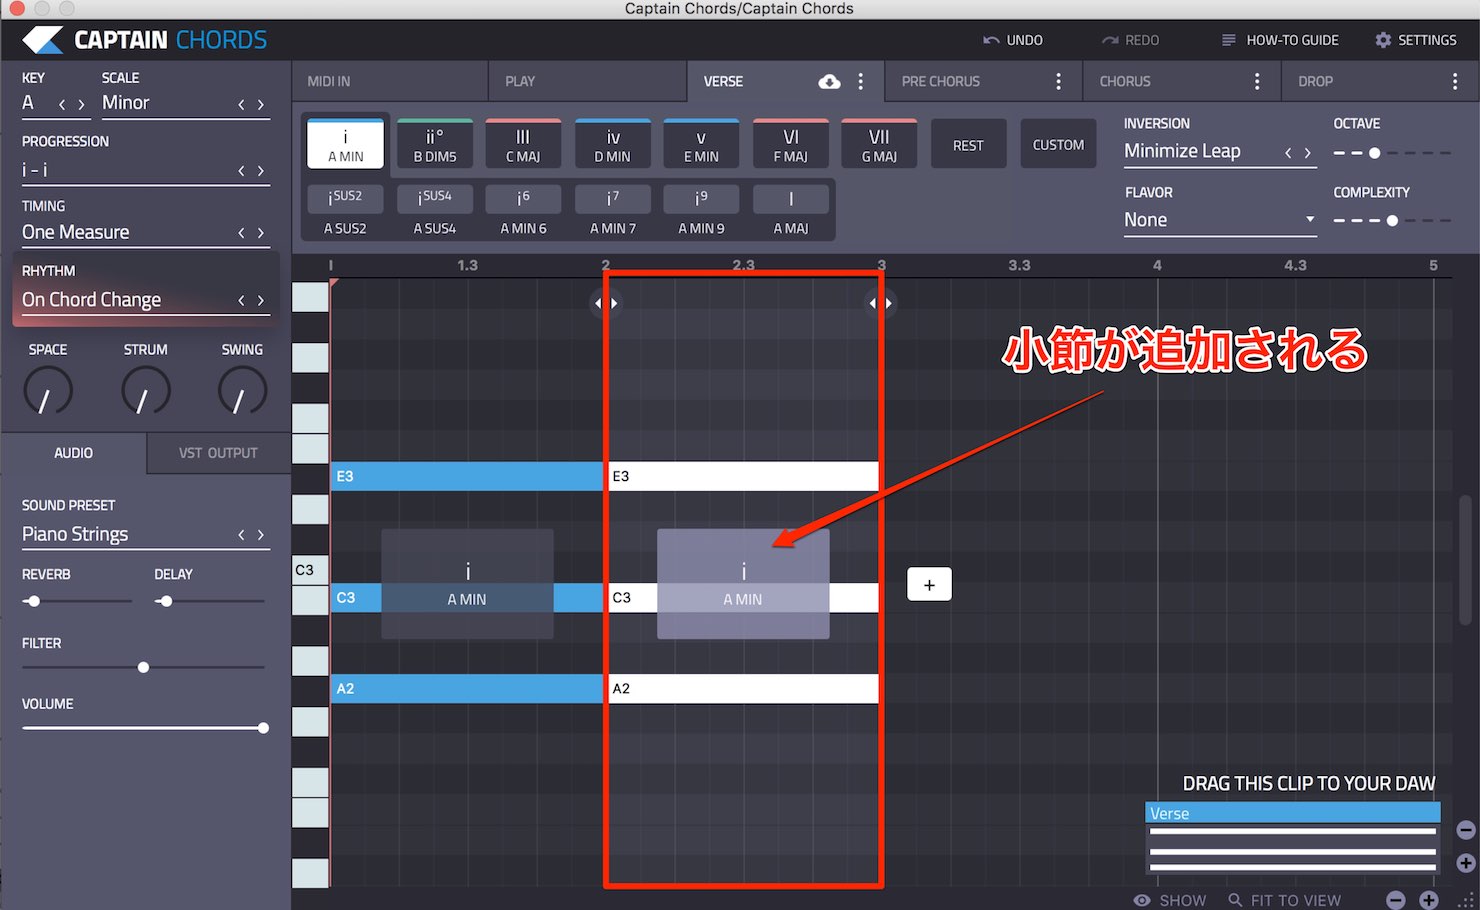Open the Drop tab three-dot menu

click(1455, 82)
